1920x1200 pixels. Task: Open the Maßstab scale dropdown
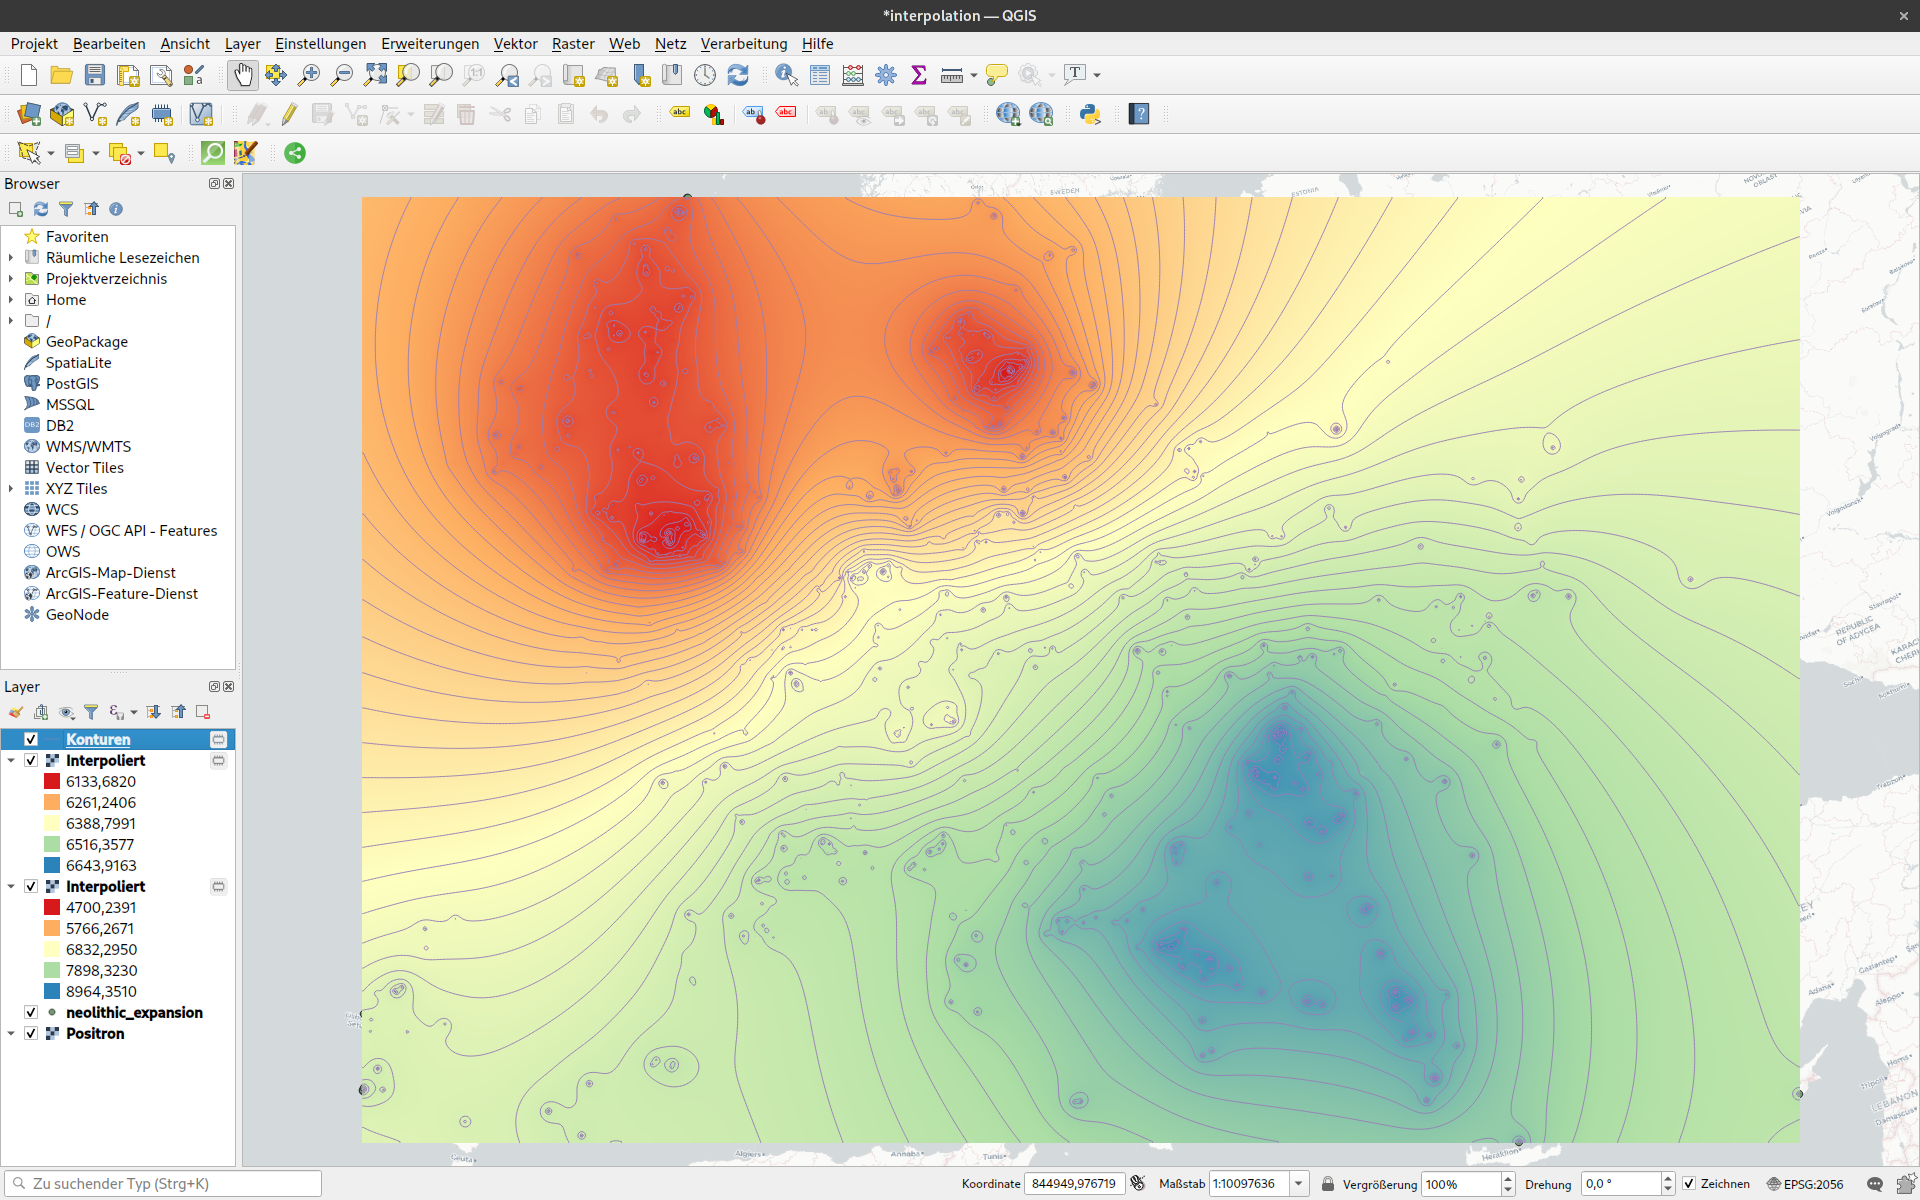coord(1298,1184)
